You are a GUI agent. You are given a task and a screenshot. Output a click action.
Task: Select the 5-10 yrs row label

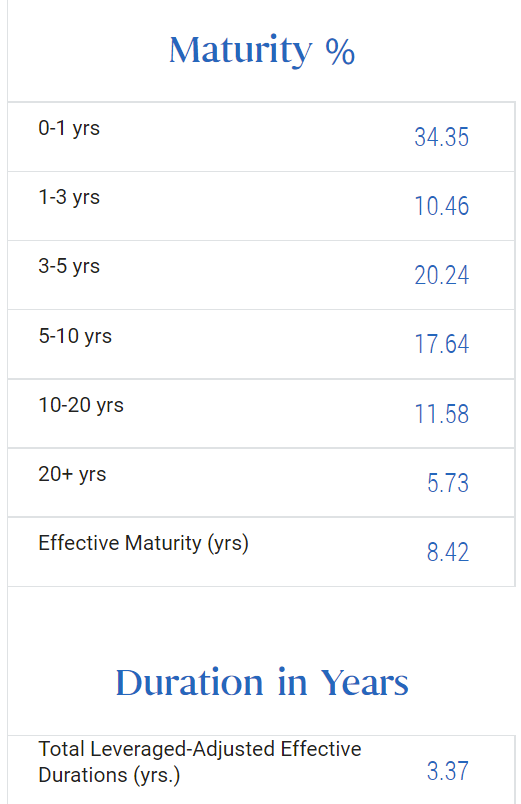point(75,336)
